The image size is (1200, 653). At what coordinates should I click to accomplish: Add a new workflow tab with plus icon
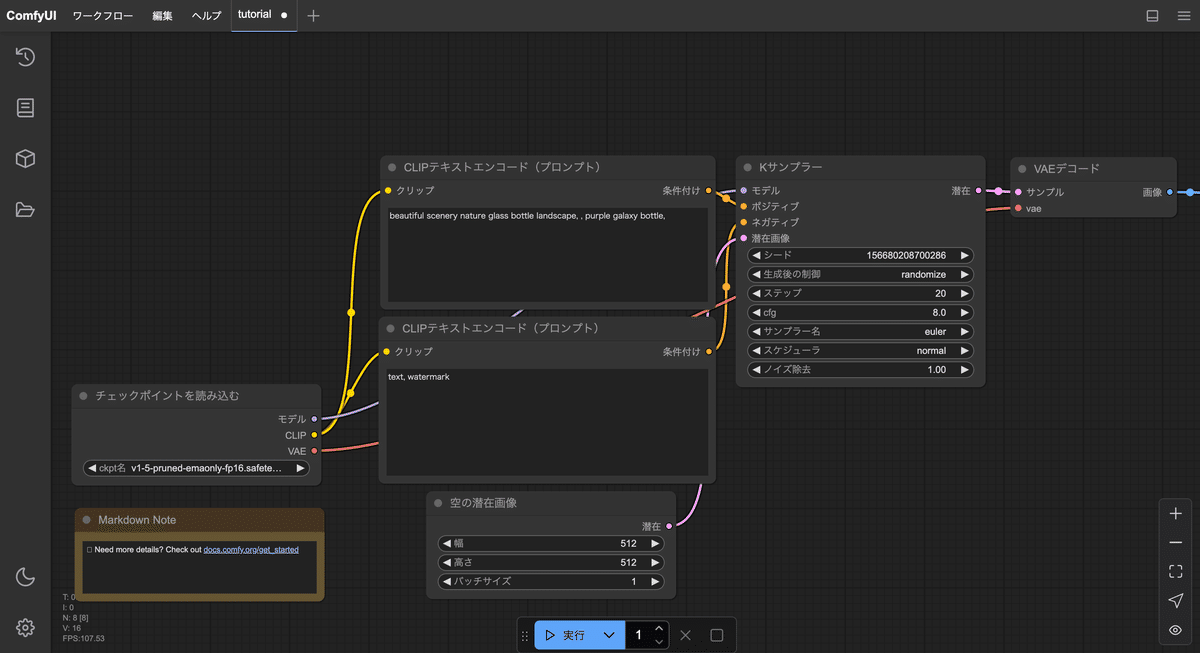pyautogui.click(x=314, y=16)
